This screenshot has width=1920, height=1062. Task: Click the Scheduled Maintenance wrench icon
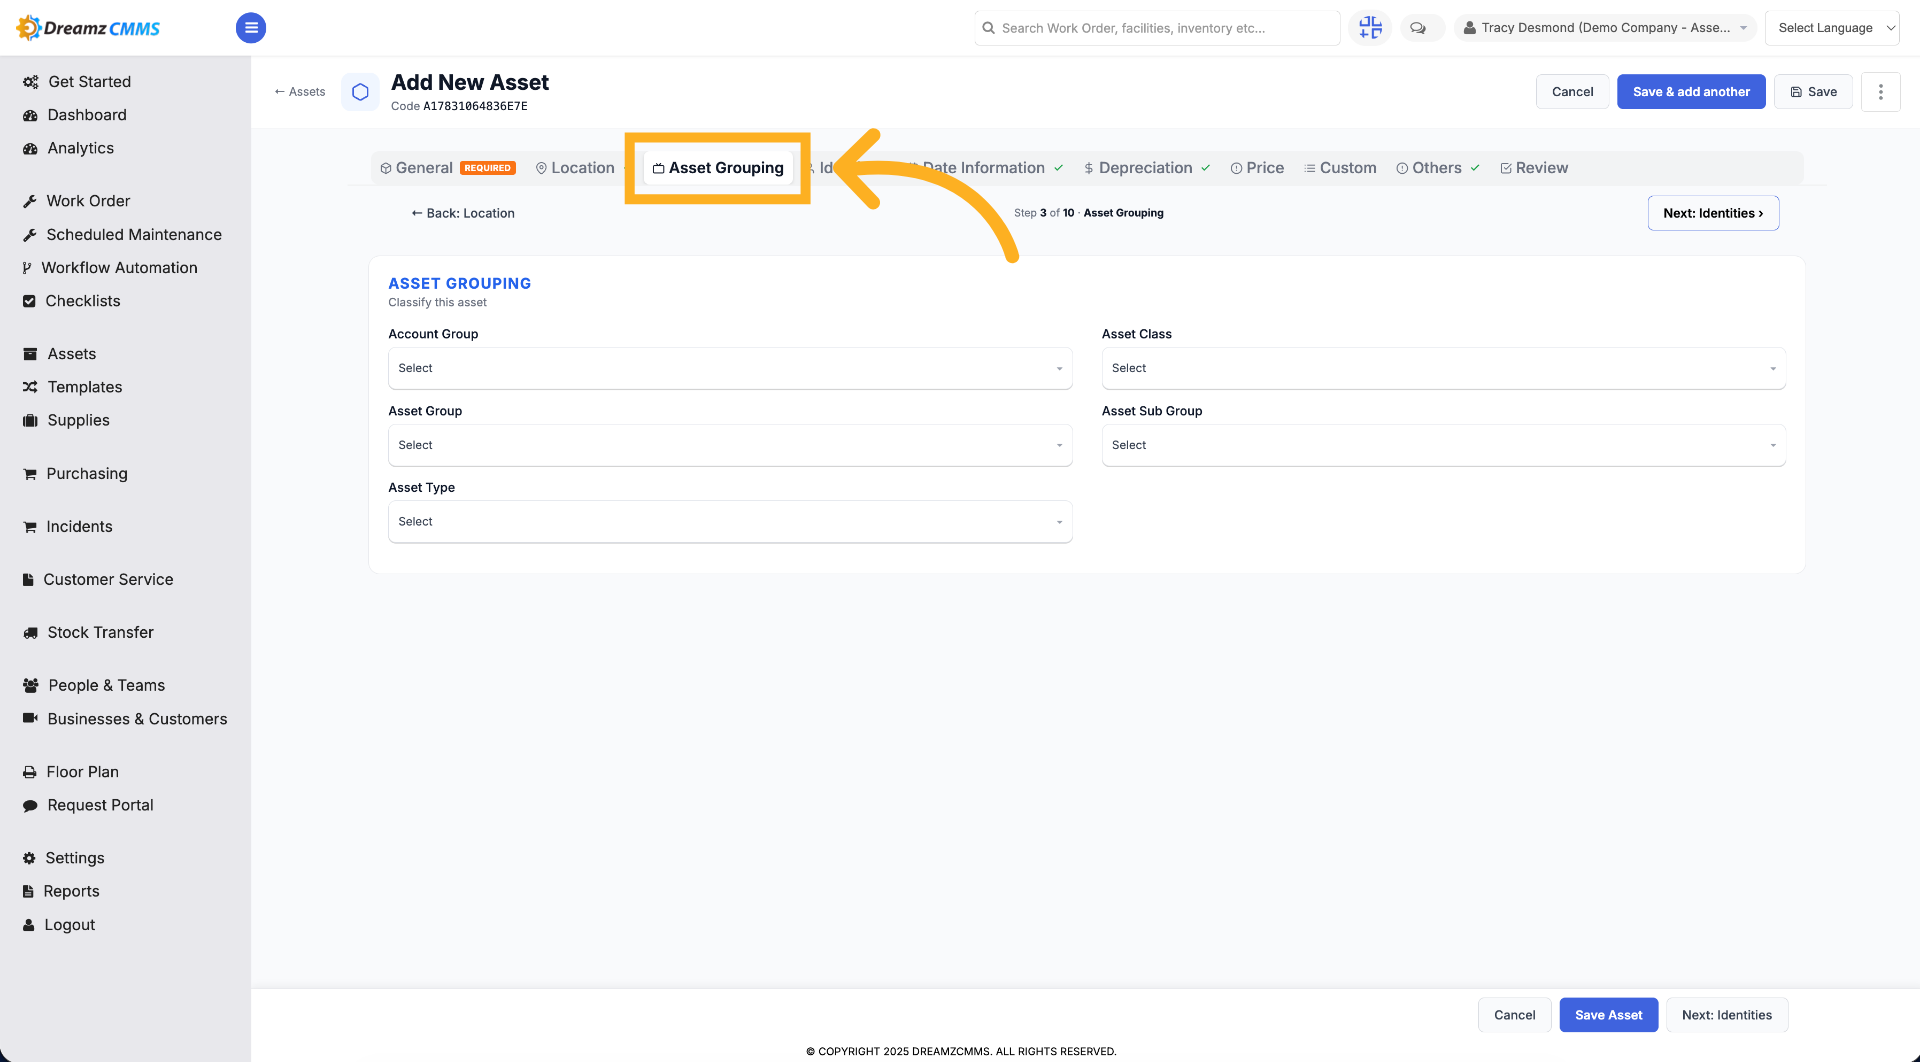pyautogui.click(x=30, y=235)
